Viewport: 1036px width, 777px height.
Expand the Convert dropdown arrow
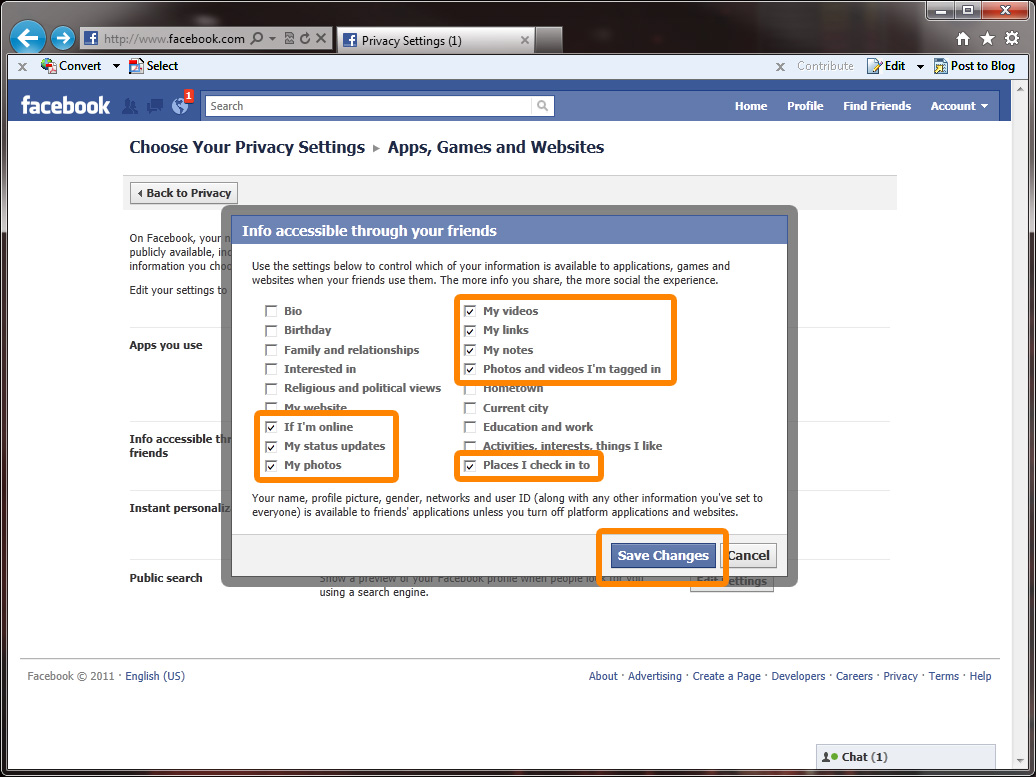click(x=116, y=66)
